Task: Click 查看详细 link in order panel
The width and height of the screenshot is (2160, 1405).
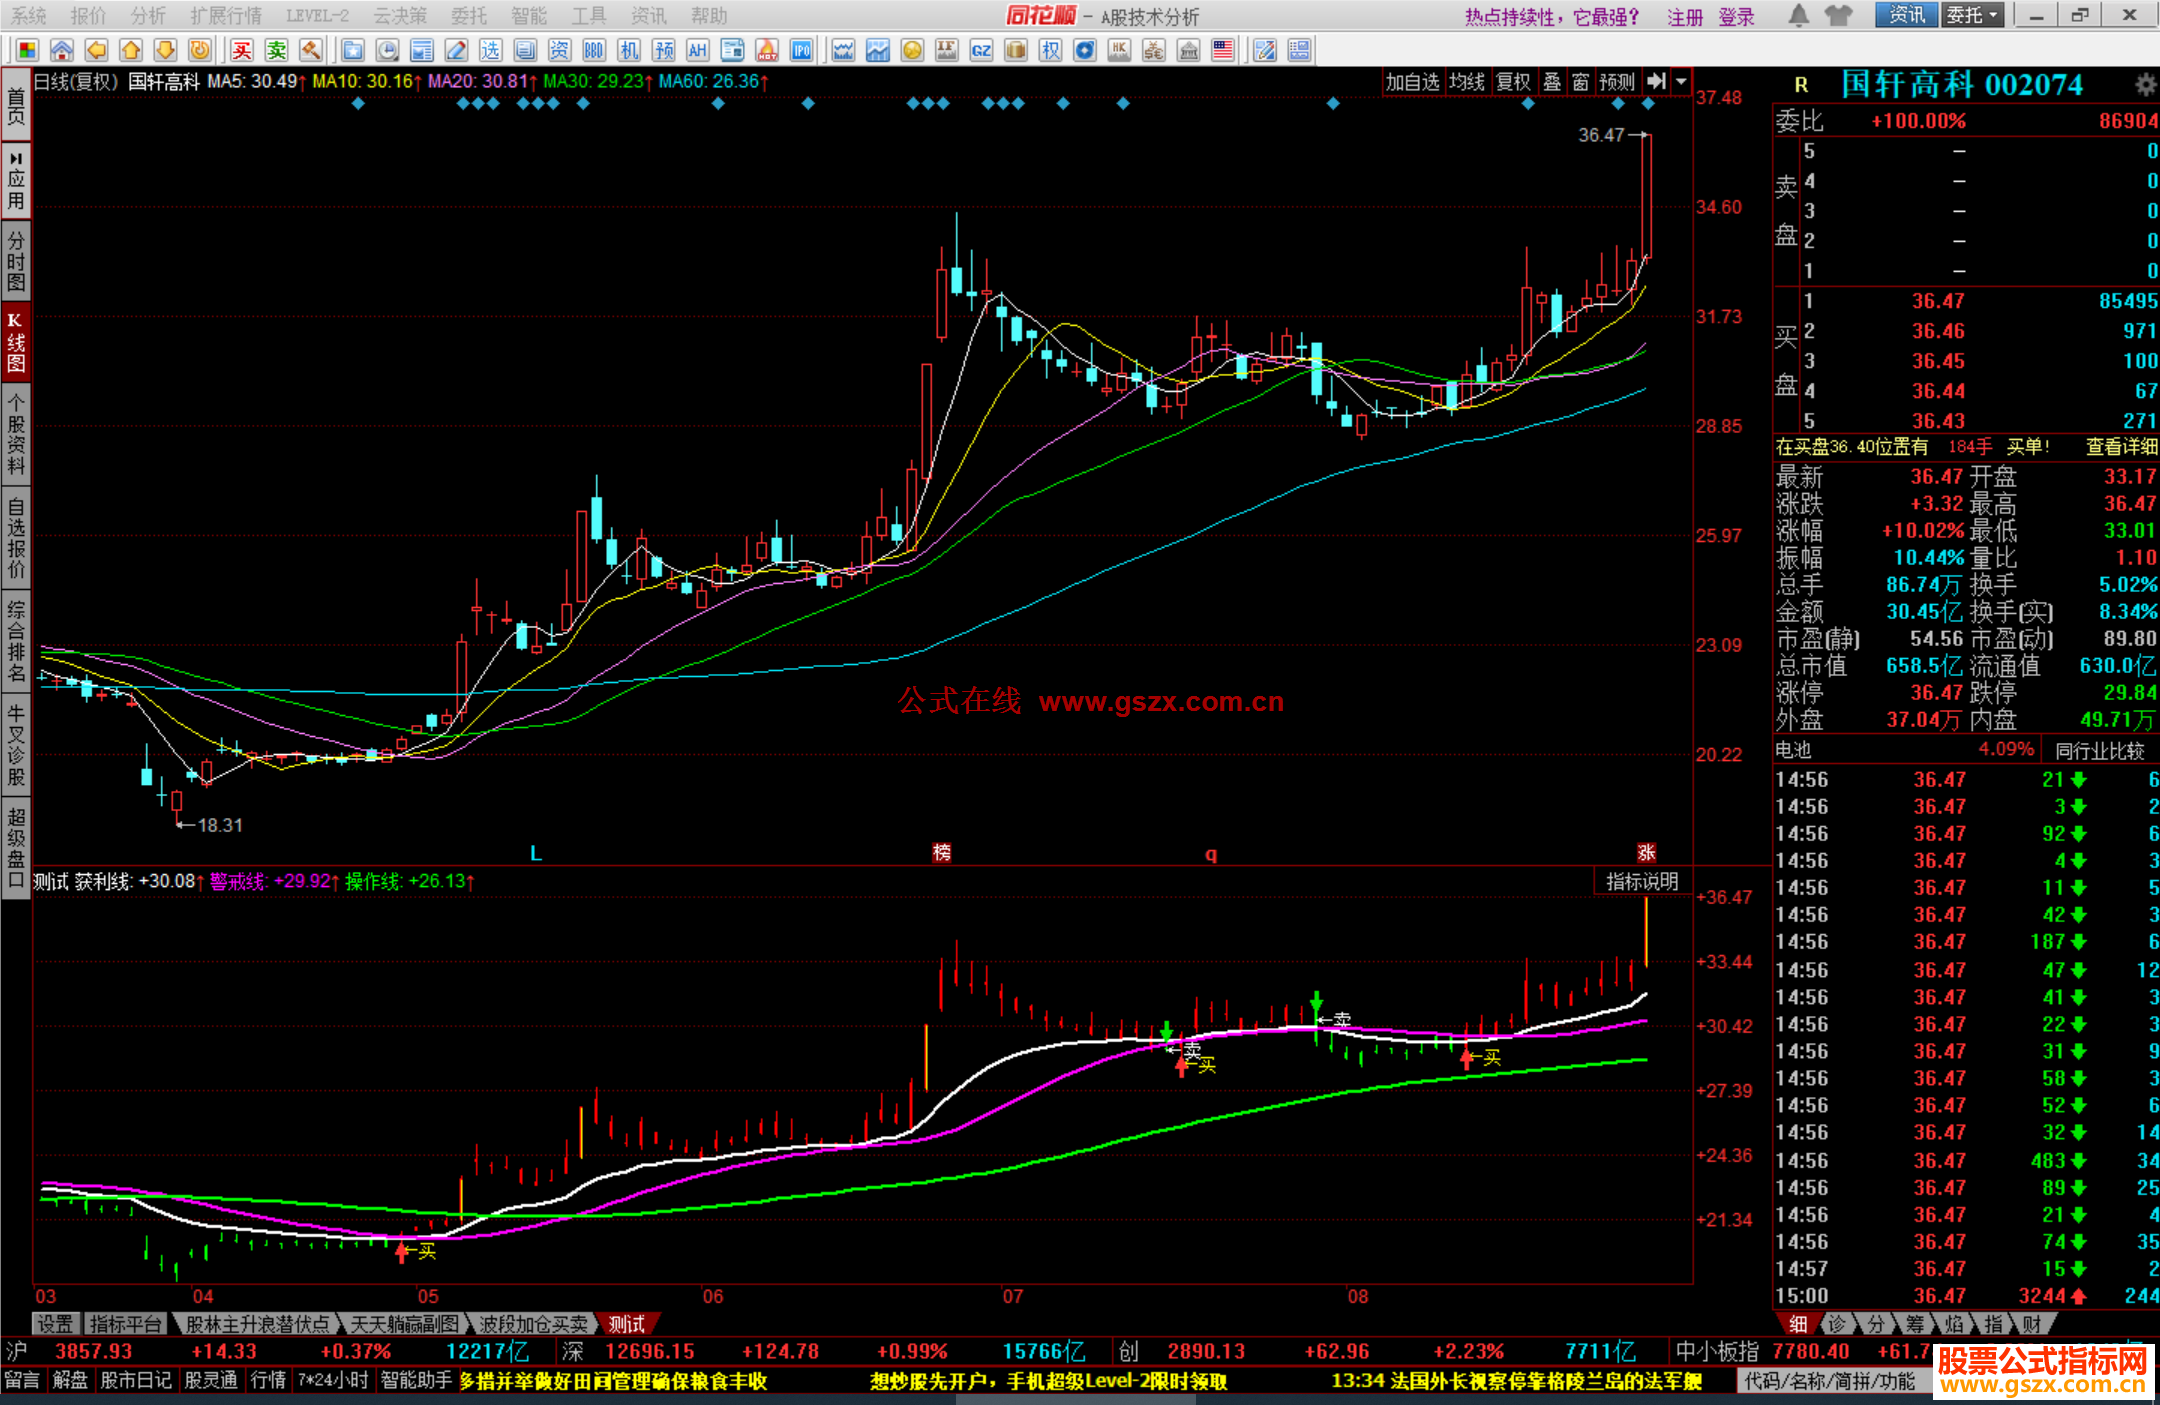Action: tap(2120, 447)
